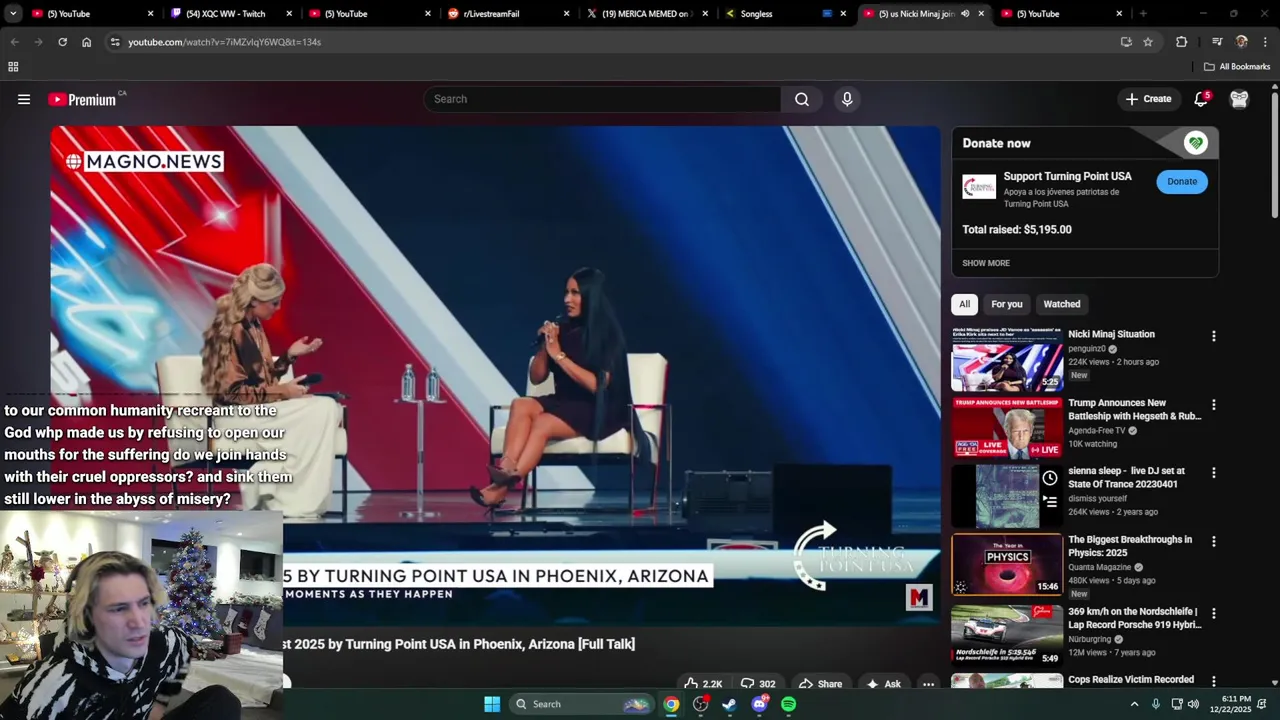The height and width of the screenshot is (720, 1280).
Task: Open Steam from the taskbar
Action: [729, 704]
